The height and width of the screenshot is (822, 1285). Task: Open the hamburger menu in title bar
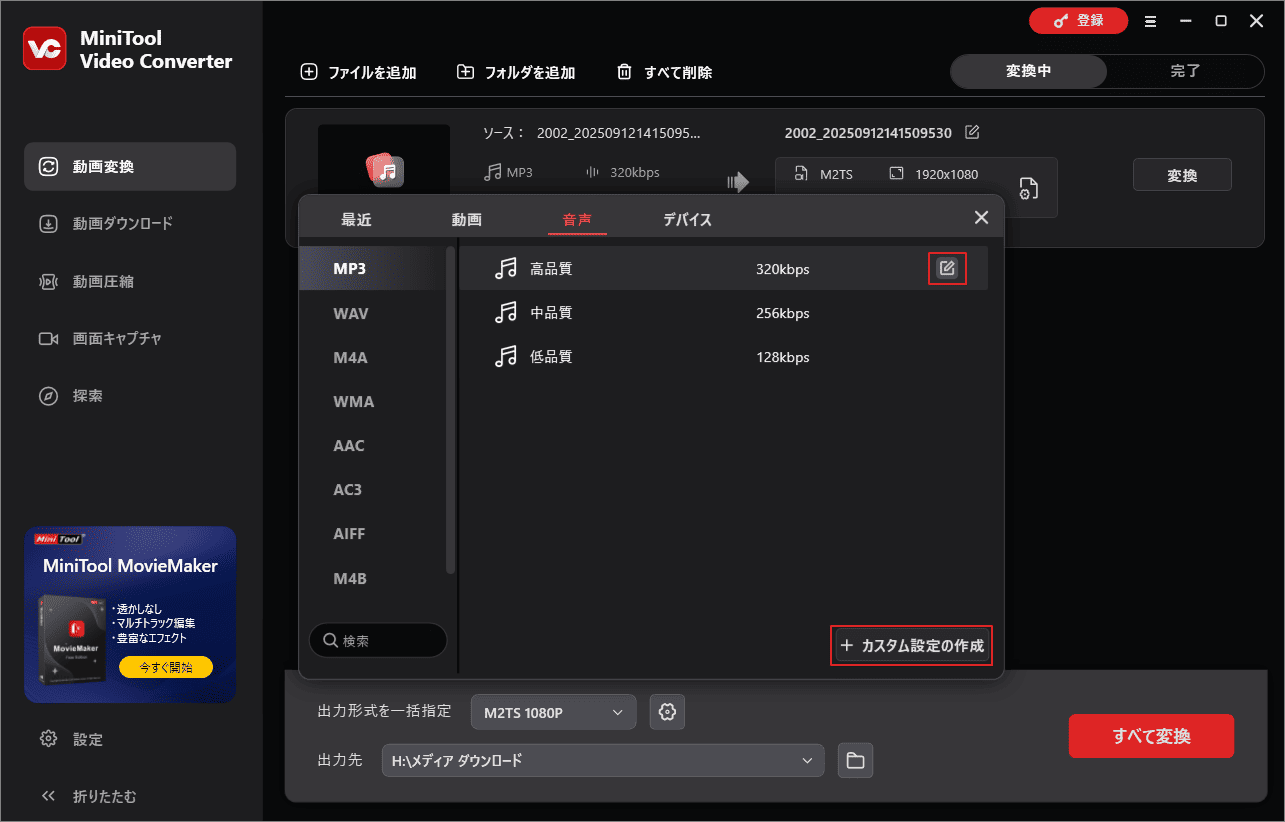tap(1151, 21)
